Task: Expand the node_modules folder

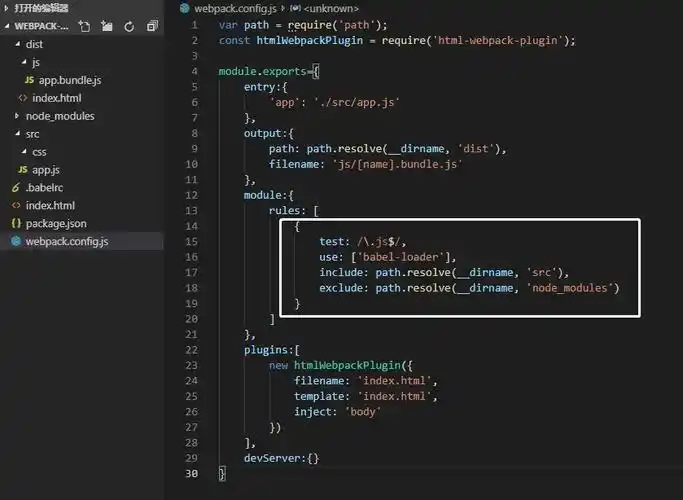Action: (17, 116)
